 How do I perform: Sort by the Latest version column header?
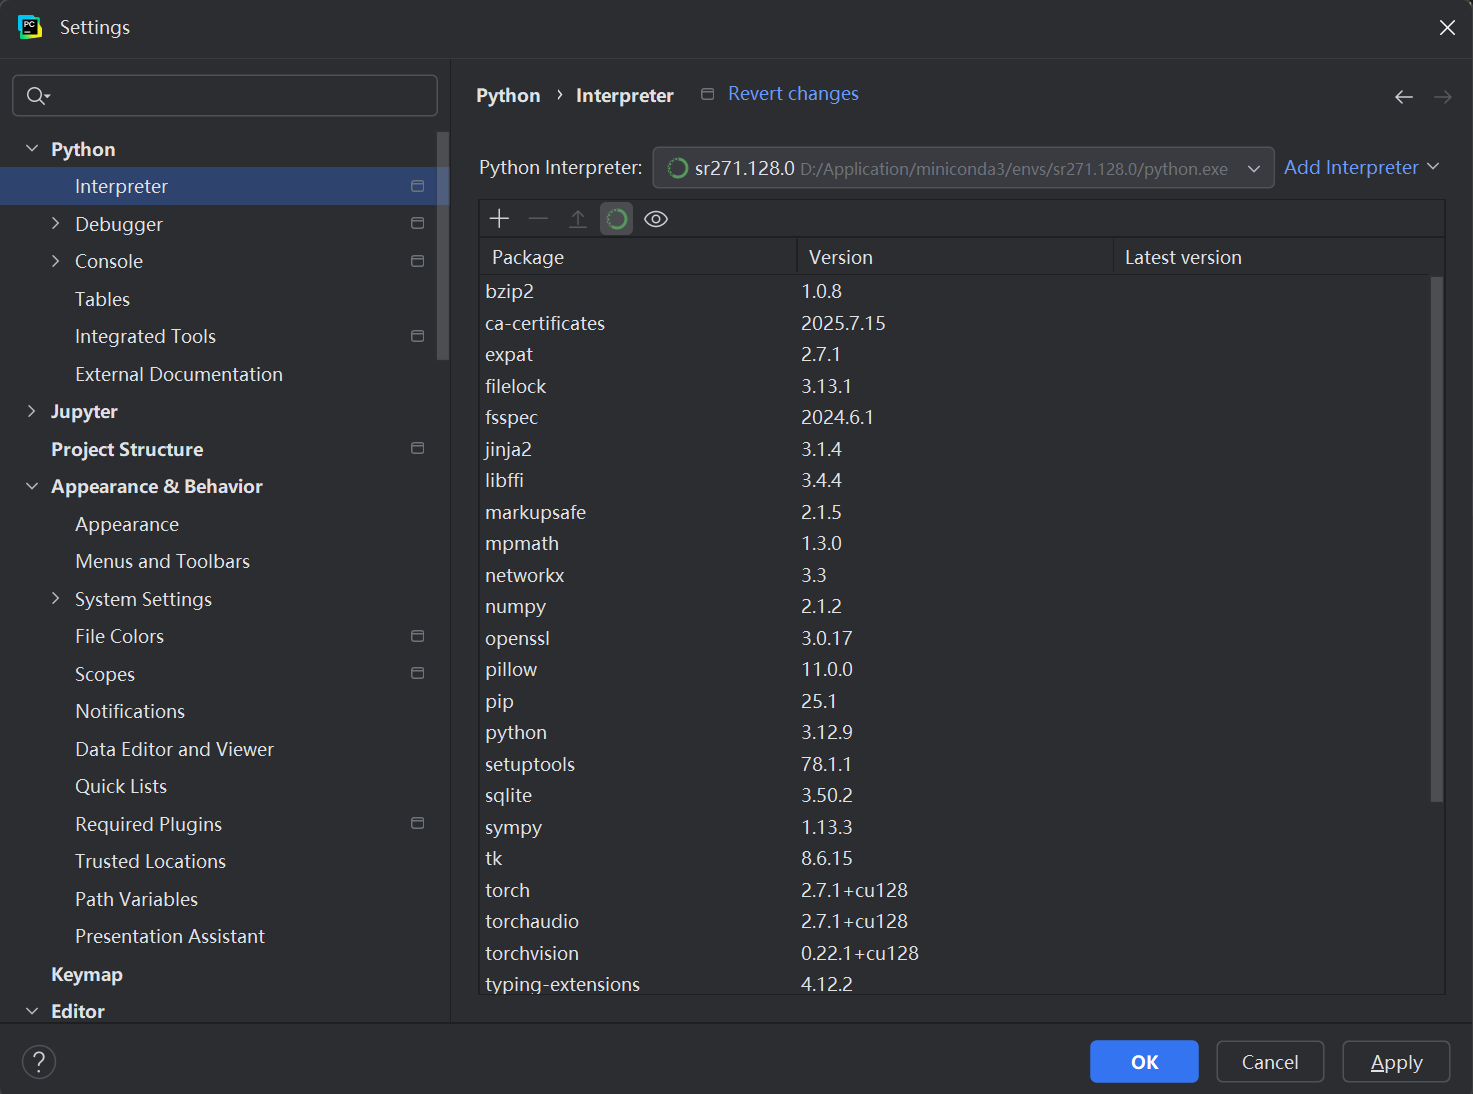(1279, 257)
